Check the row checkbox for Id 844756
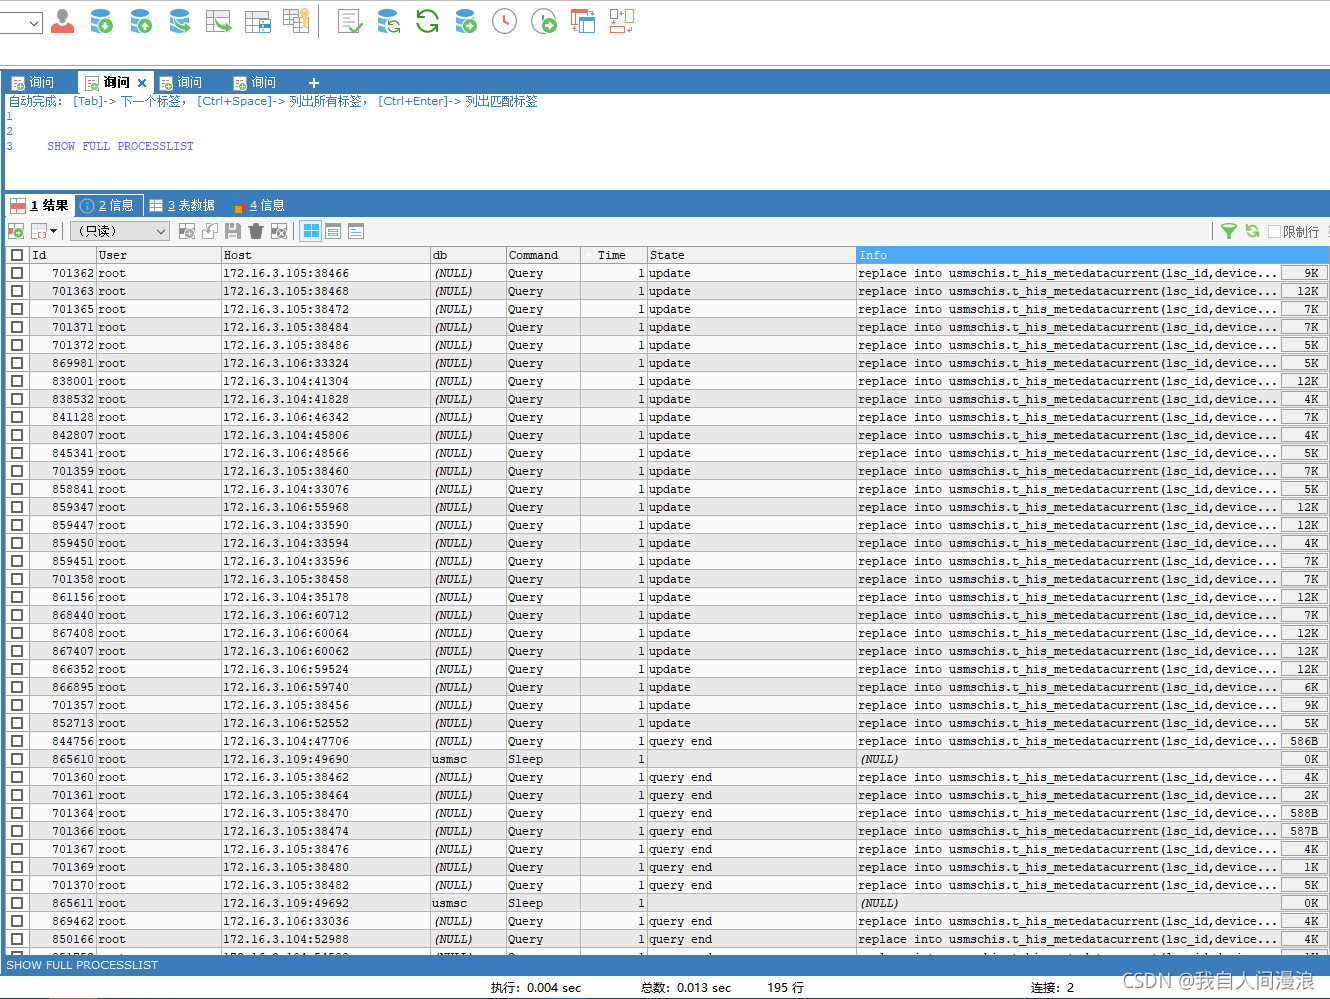Screen dimensions: 1330x999 pos(17,741)
